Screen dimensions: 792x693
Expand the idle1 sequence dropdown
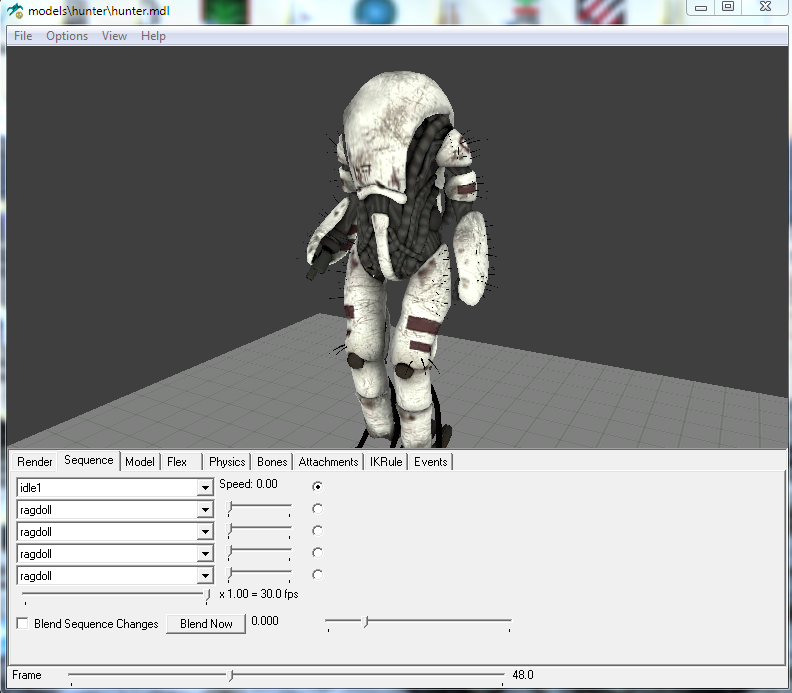tap(205, 488)
